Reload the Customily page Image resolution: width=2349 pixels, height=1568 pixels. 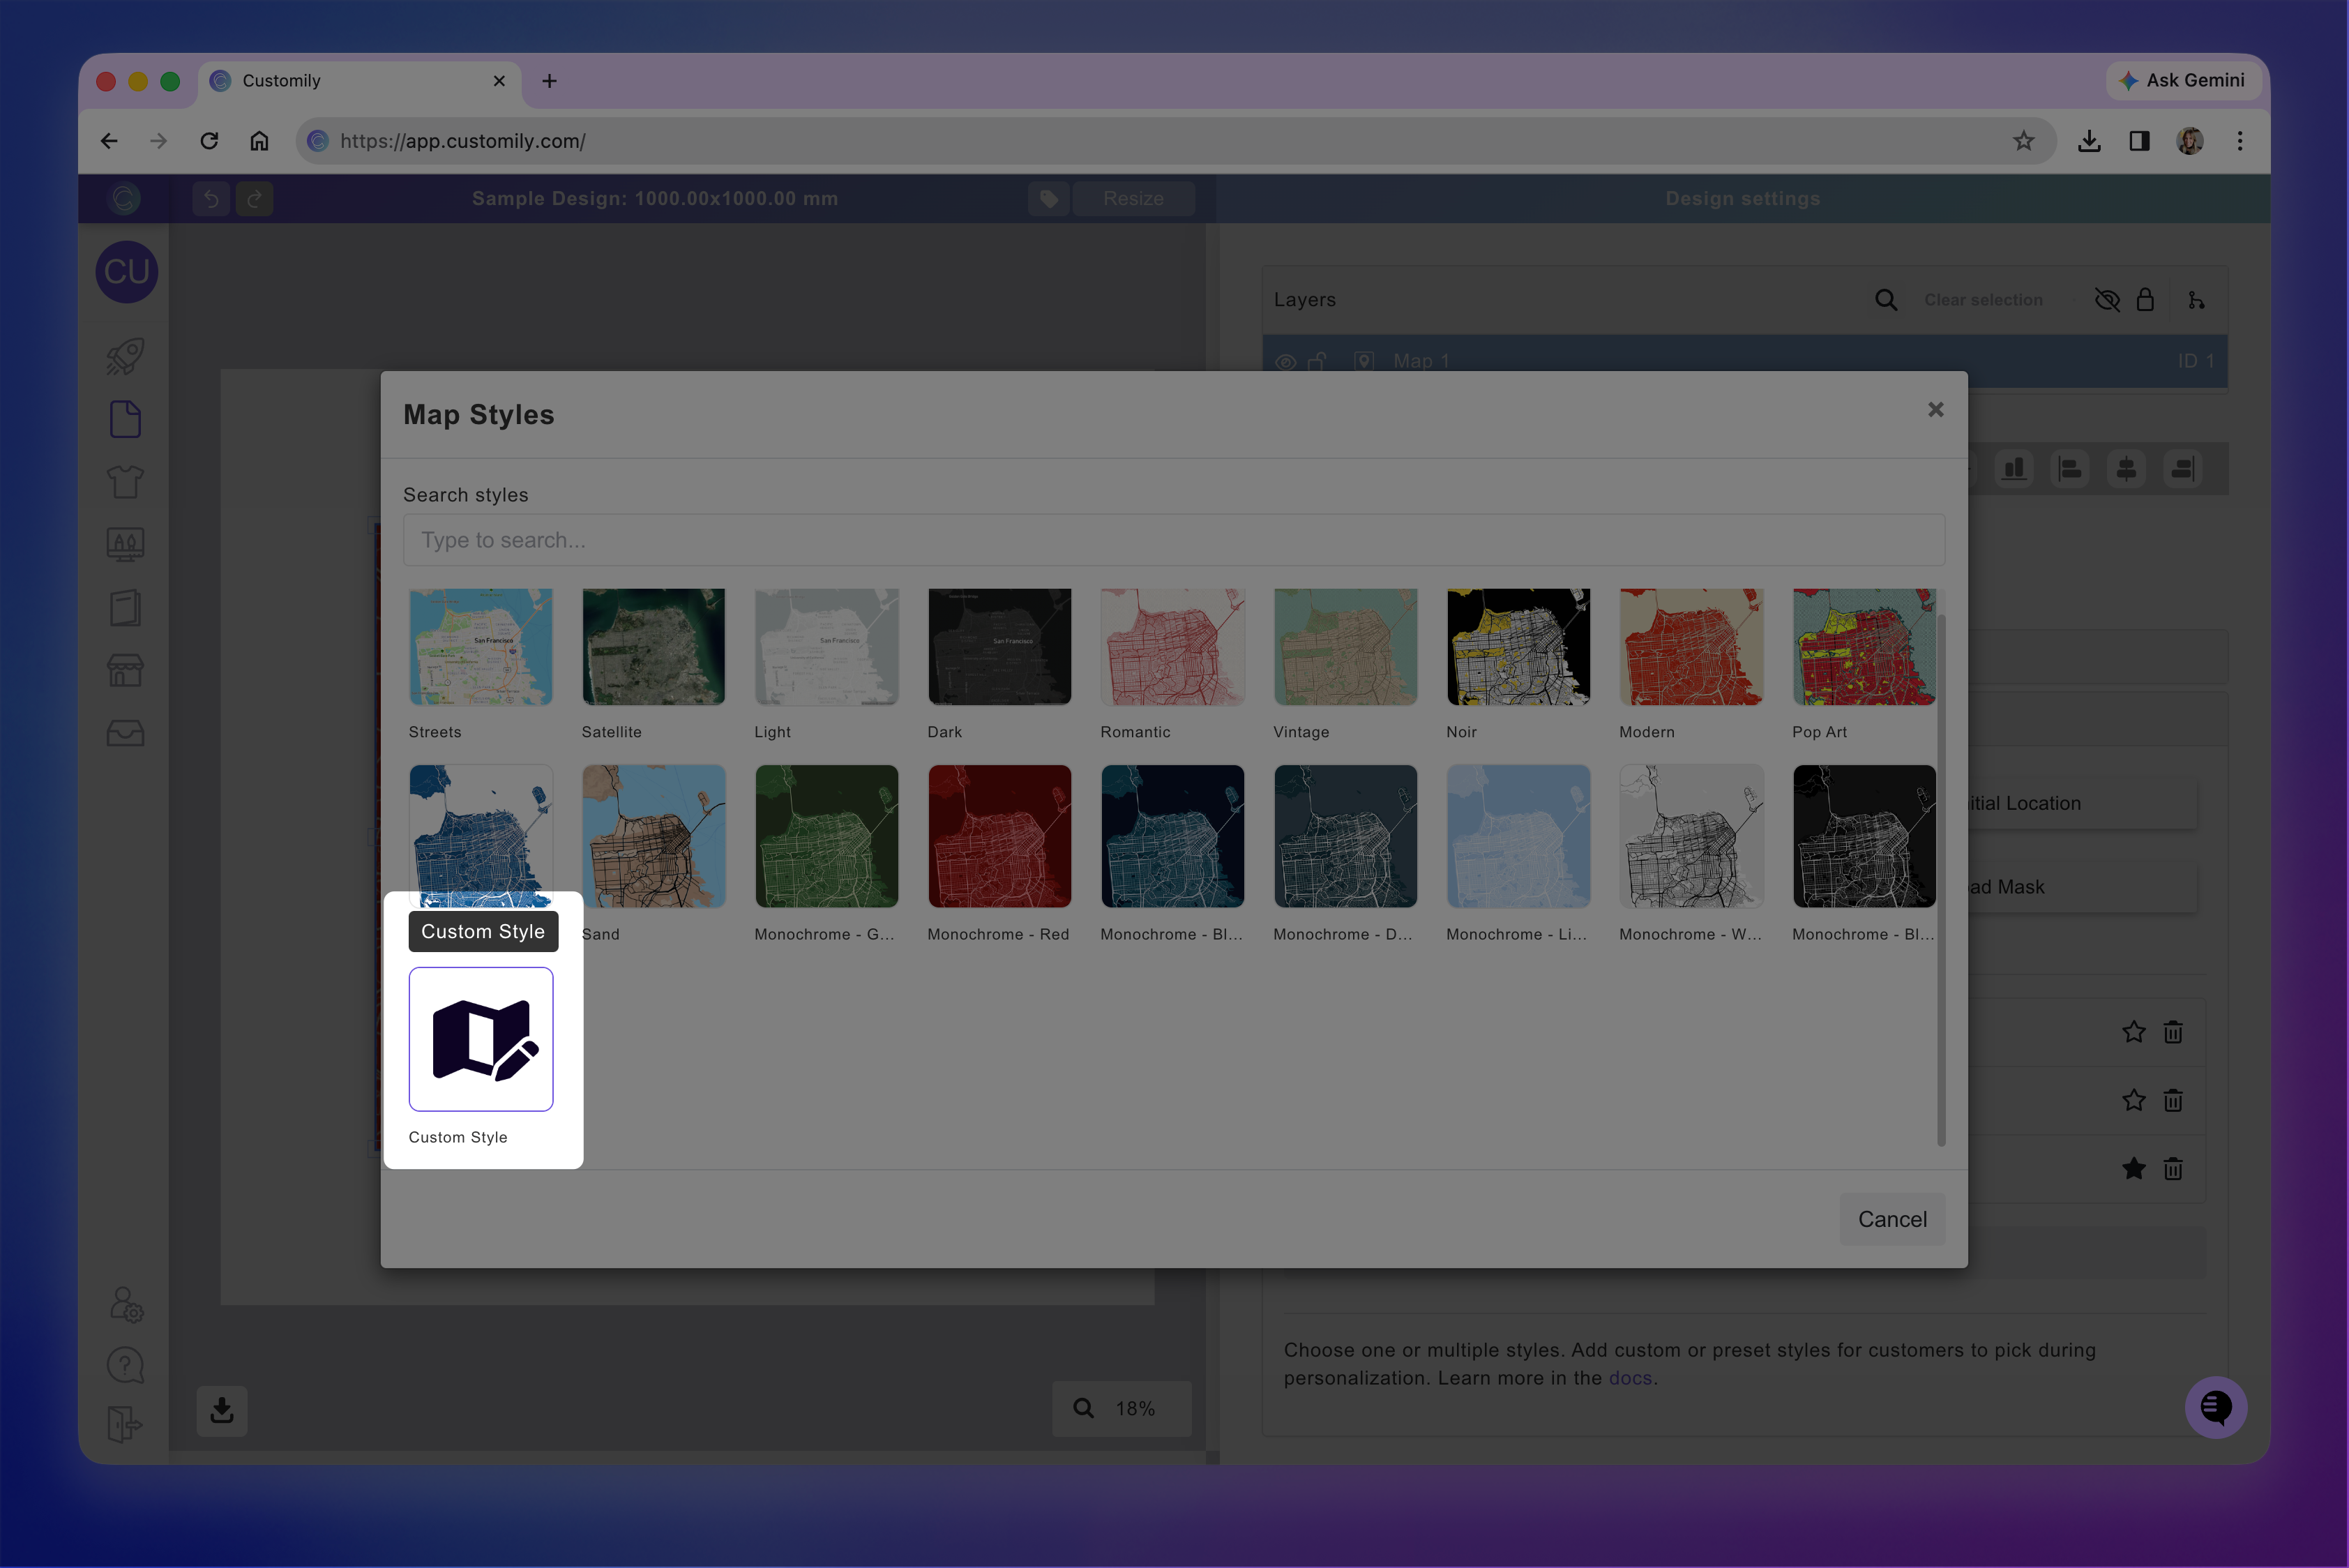tap(209, 141)
